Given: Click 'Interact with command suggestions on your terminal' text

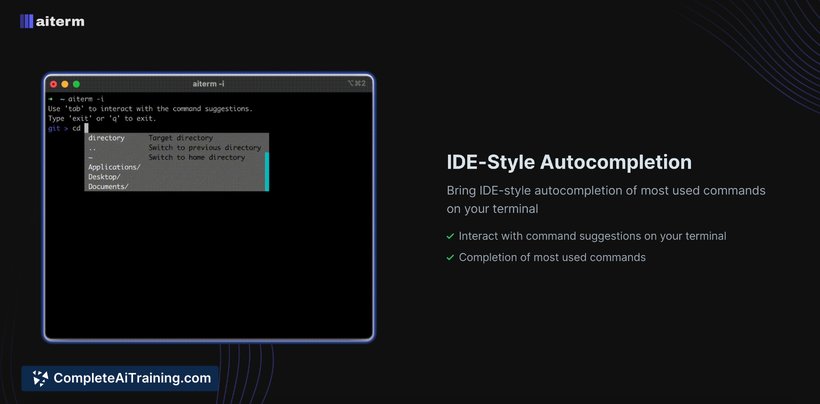Looking at the screenshot, I should point(593,236).
